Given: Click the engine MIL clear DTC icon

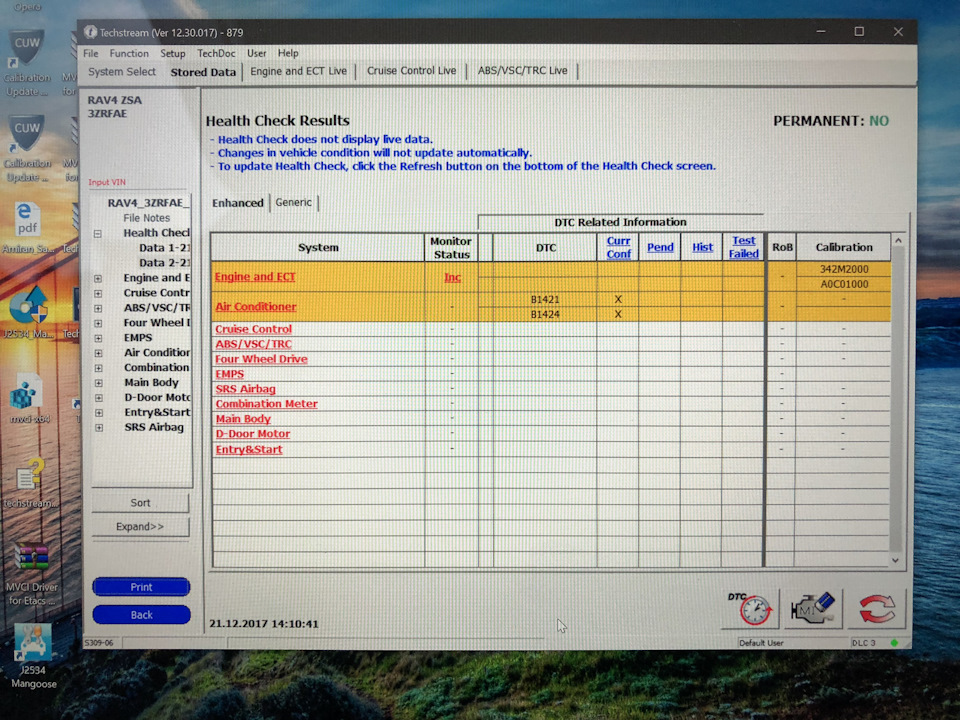Looking at the screenshot, I should pyautogui.click(x=812, y=609).
